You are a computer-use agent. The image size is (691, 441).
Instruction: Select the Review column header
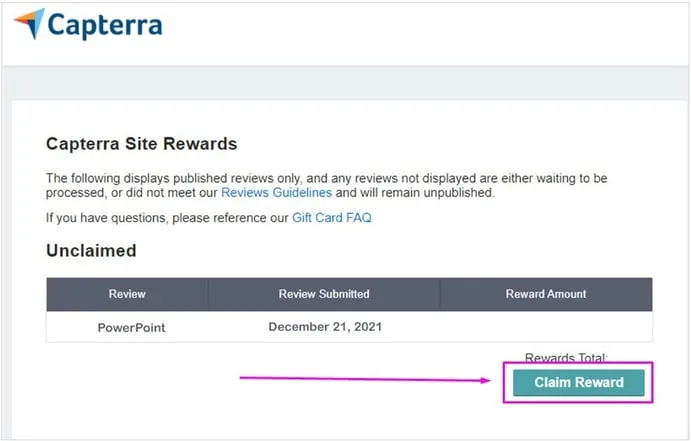point(127,294)
